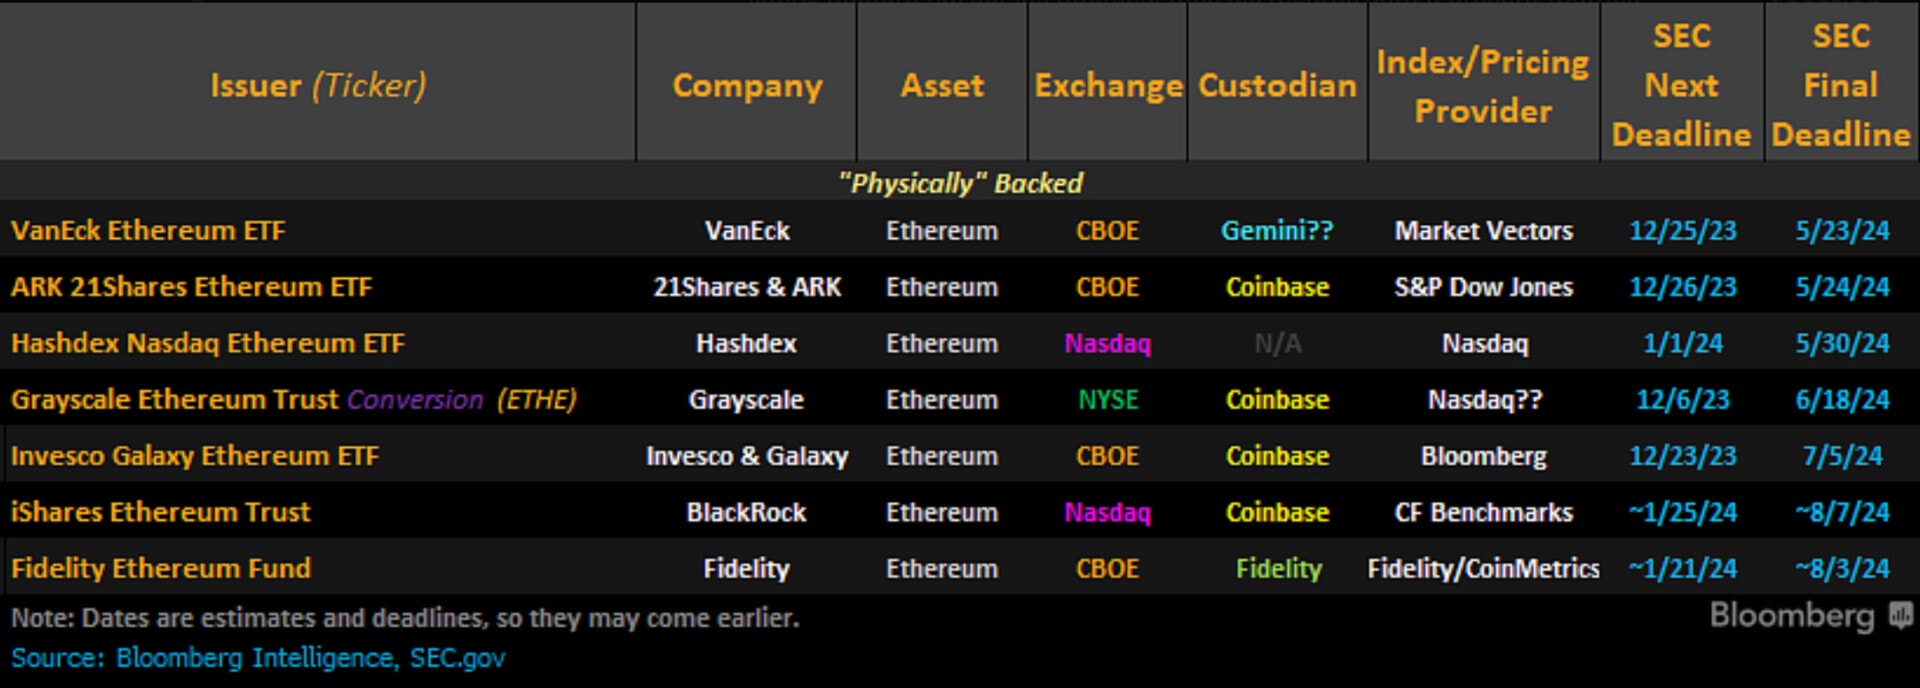Select the Company column header
The width and height of the screenshot is (1920, 688).
coord(747,86)
